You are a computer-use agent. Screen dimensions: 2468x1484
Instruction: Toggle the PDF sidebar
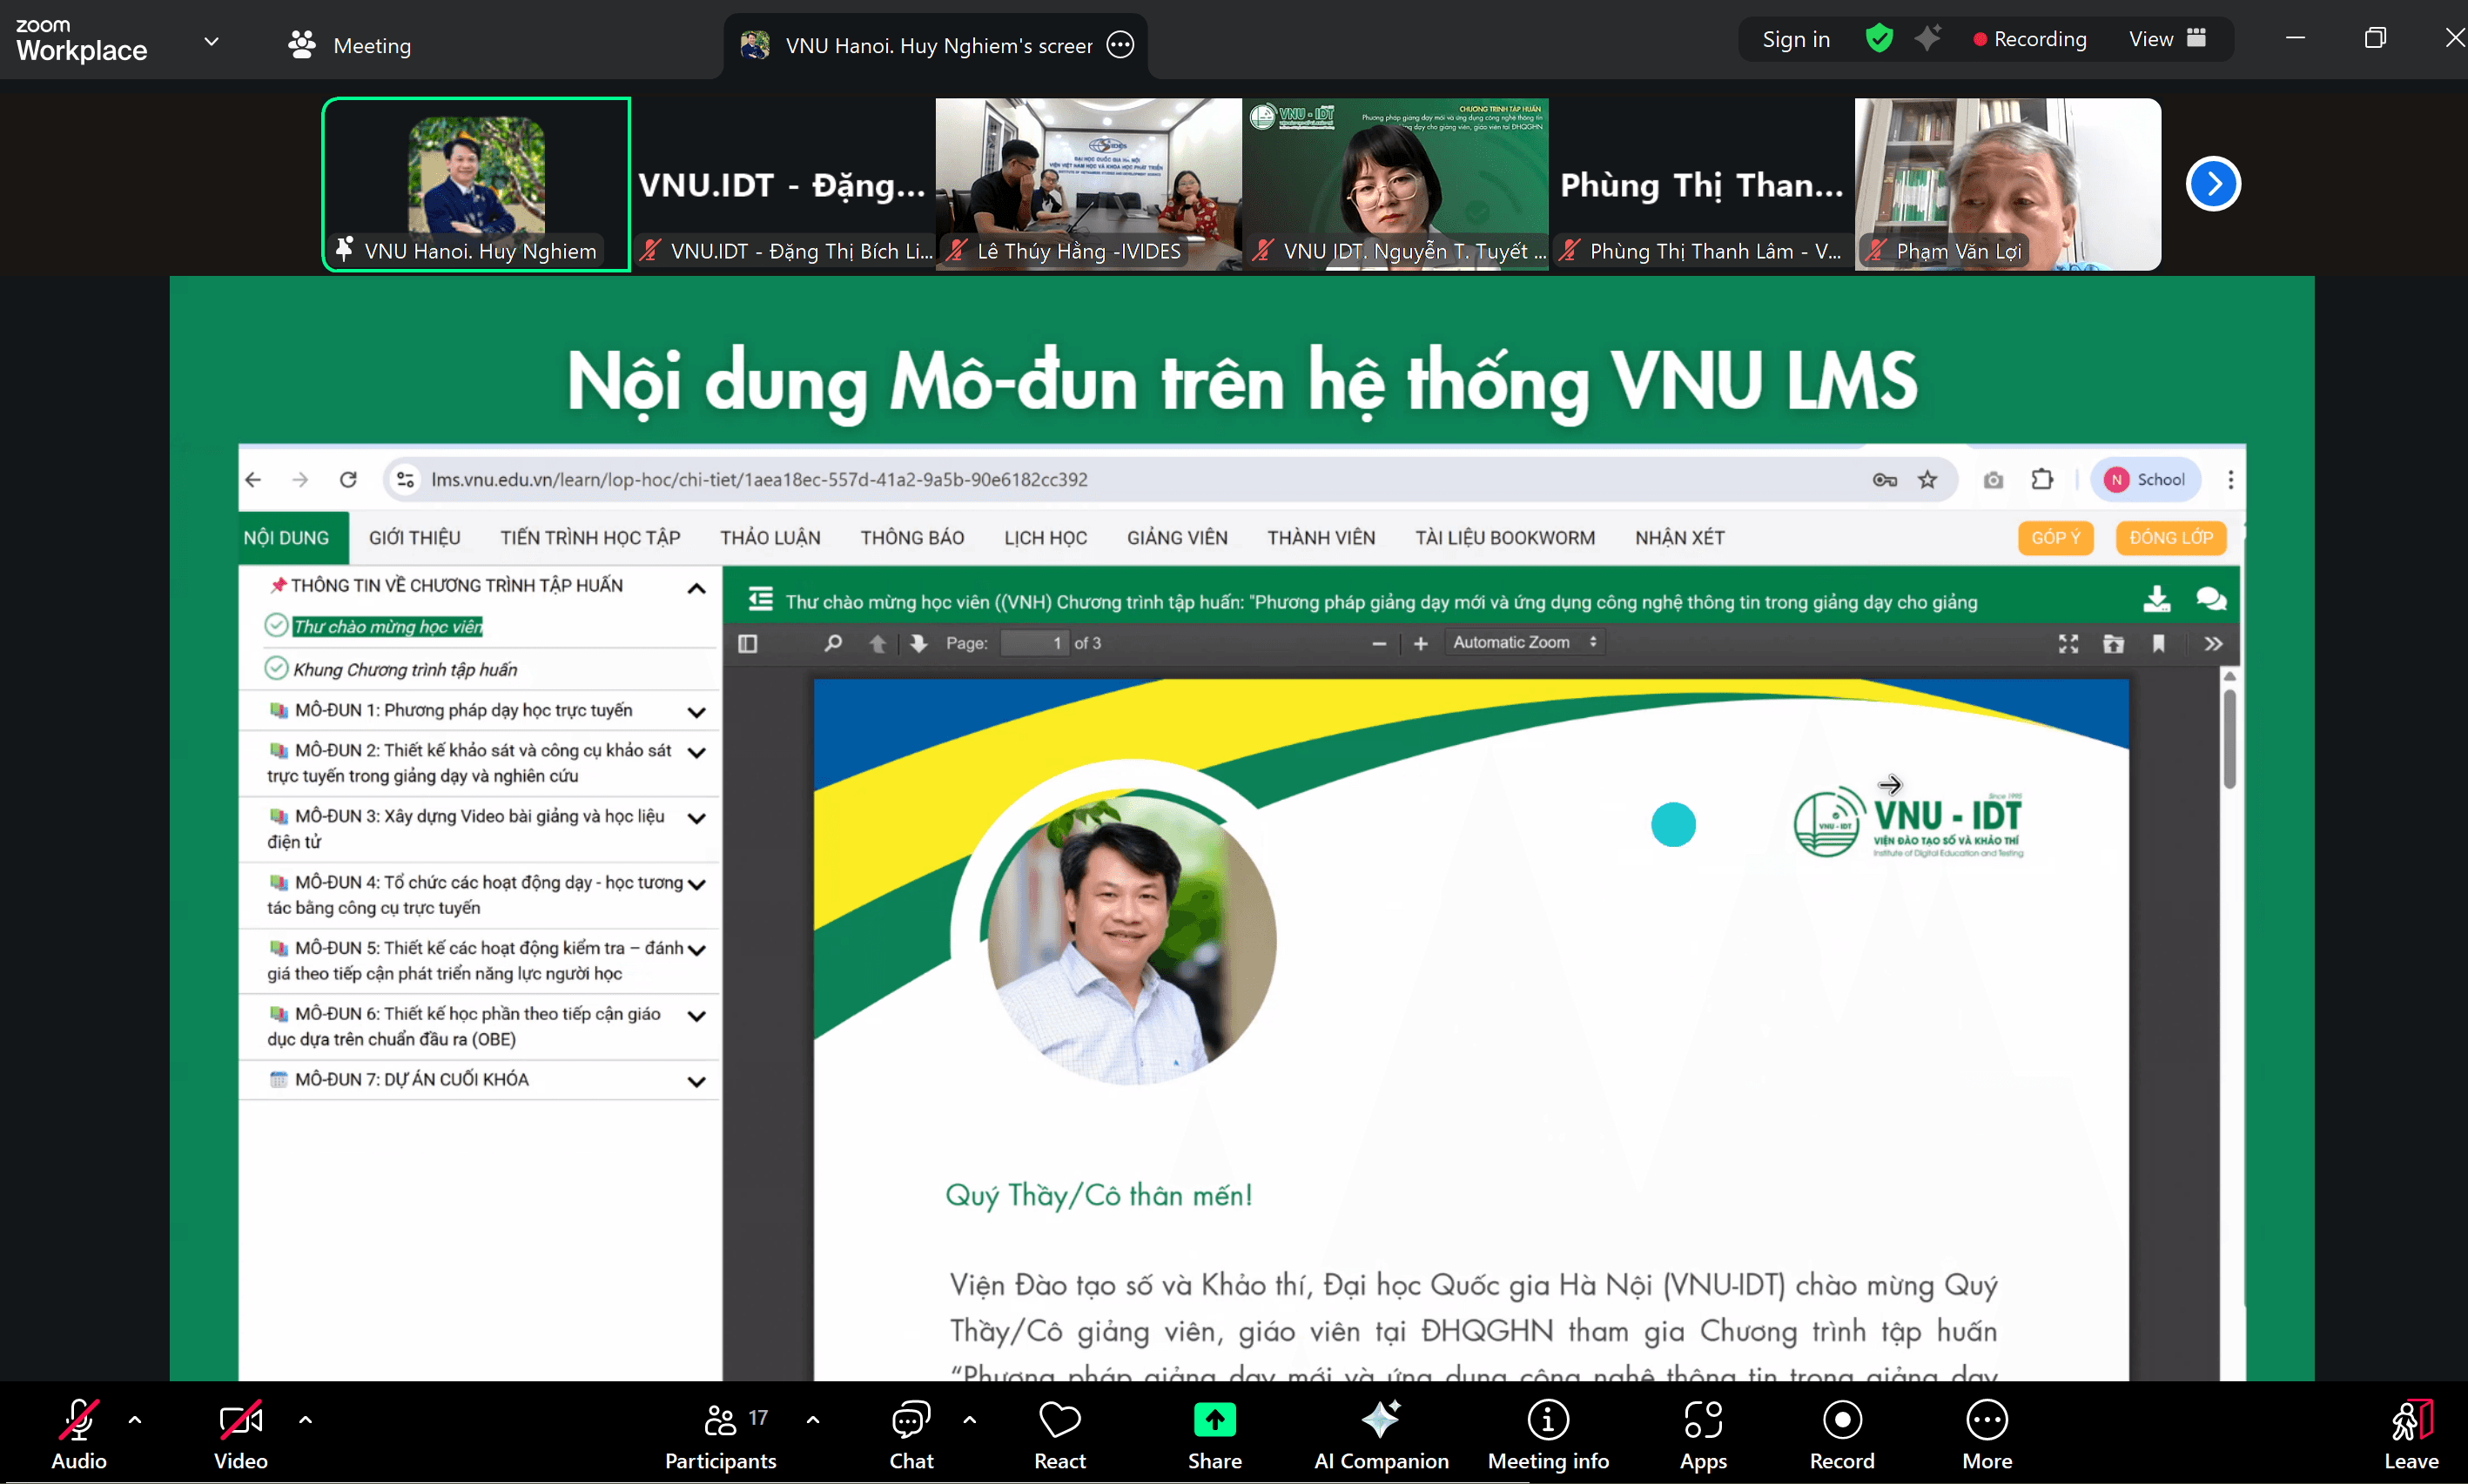click(x=747, y=643)
